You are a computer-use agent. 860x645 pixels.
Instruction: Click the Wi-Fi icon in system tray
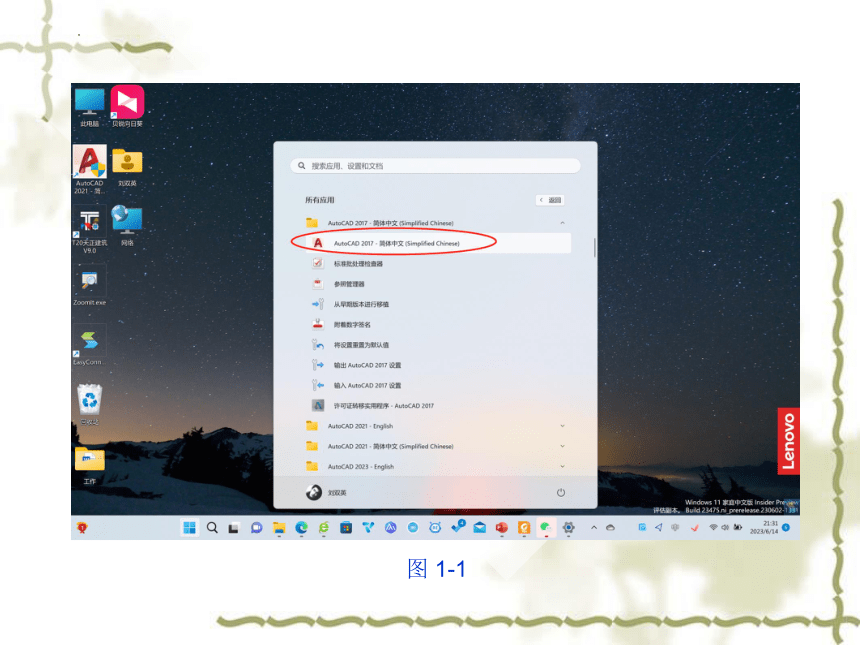[x=713, y=527]
